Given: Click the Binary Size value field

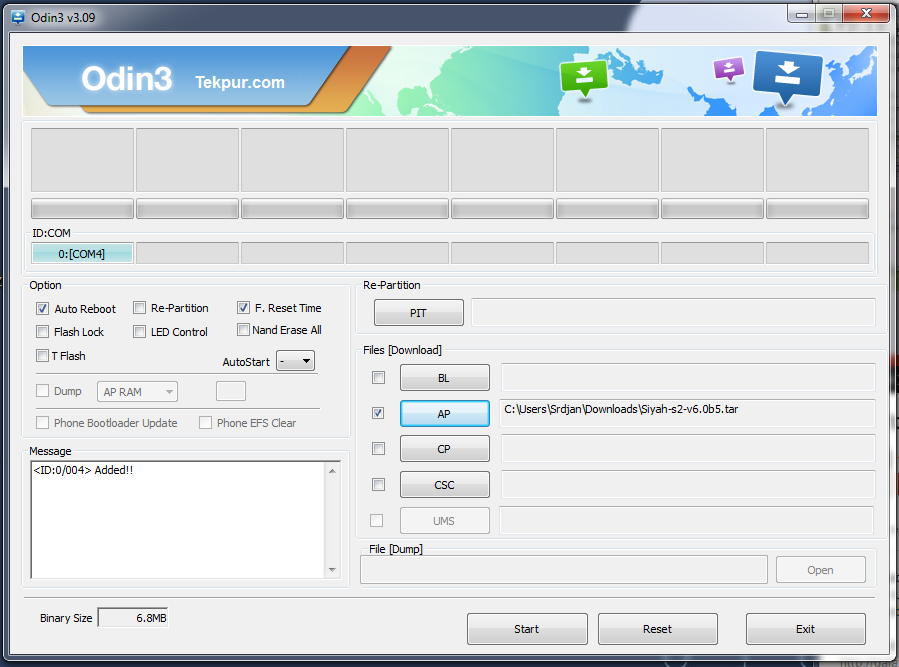Looking at the screenshot, I should pyautogui.click(x=133, y=618).
